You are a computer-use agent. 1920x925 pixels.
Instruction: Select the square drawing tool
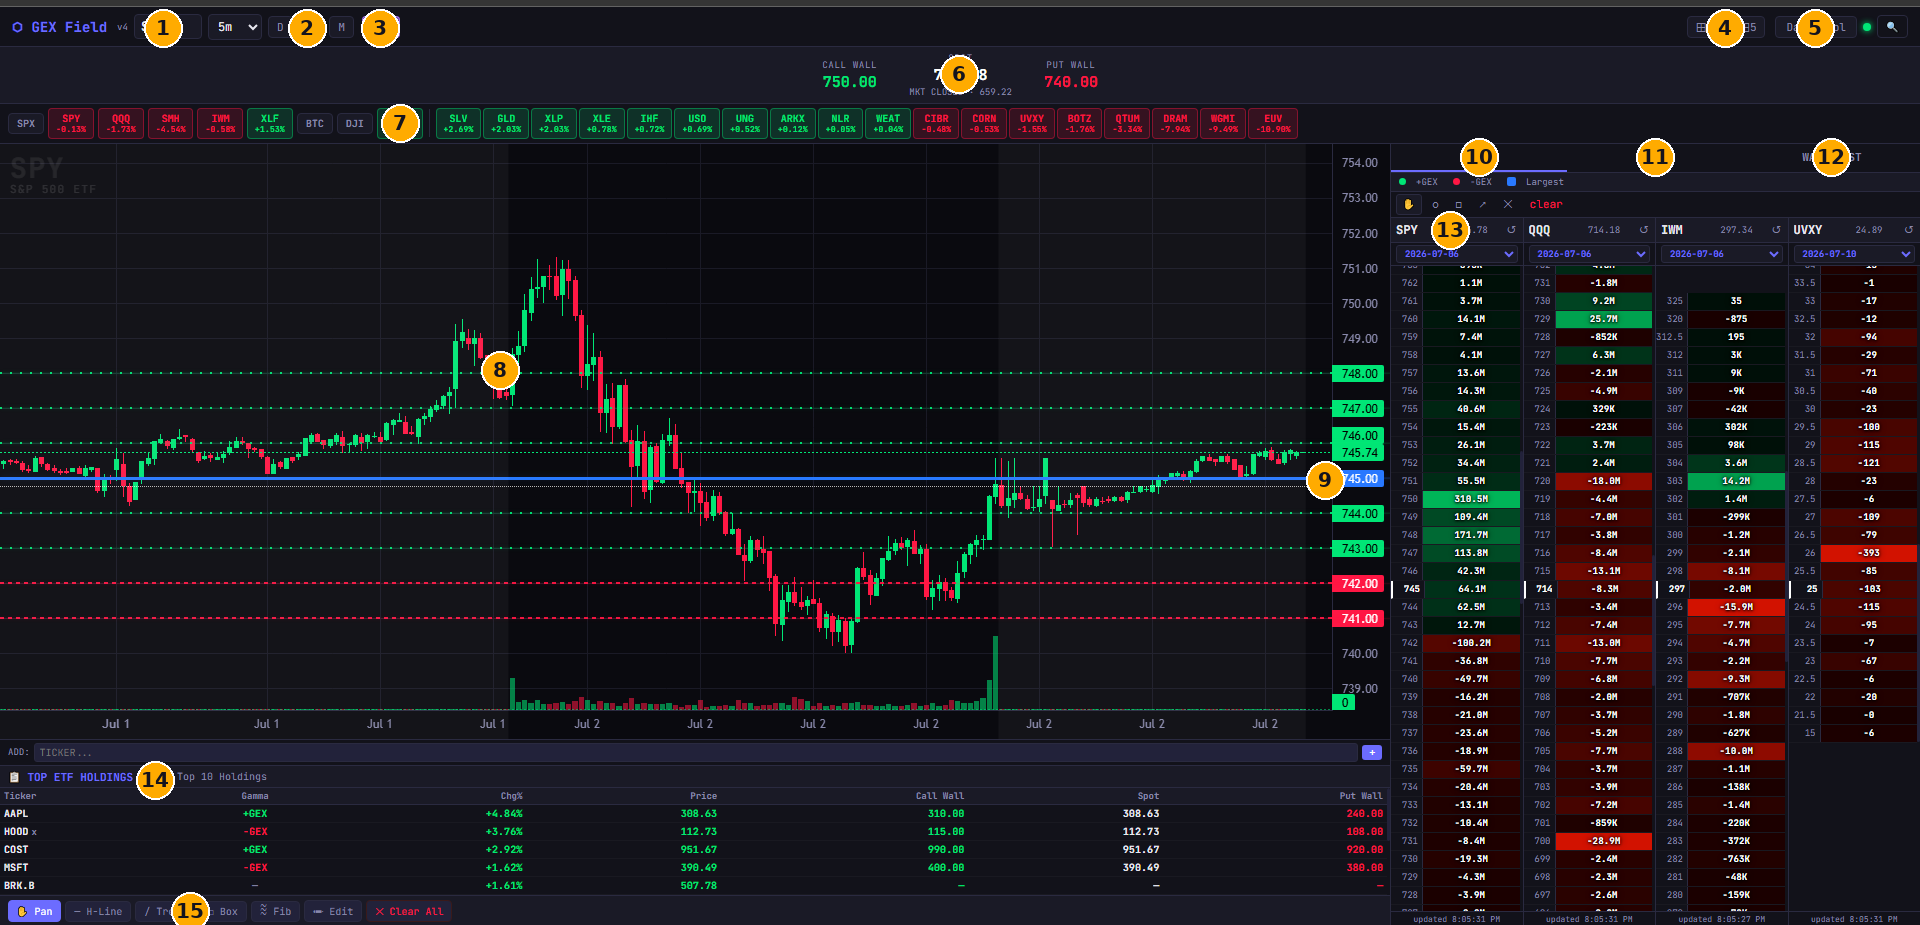click(1458, 204)
